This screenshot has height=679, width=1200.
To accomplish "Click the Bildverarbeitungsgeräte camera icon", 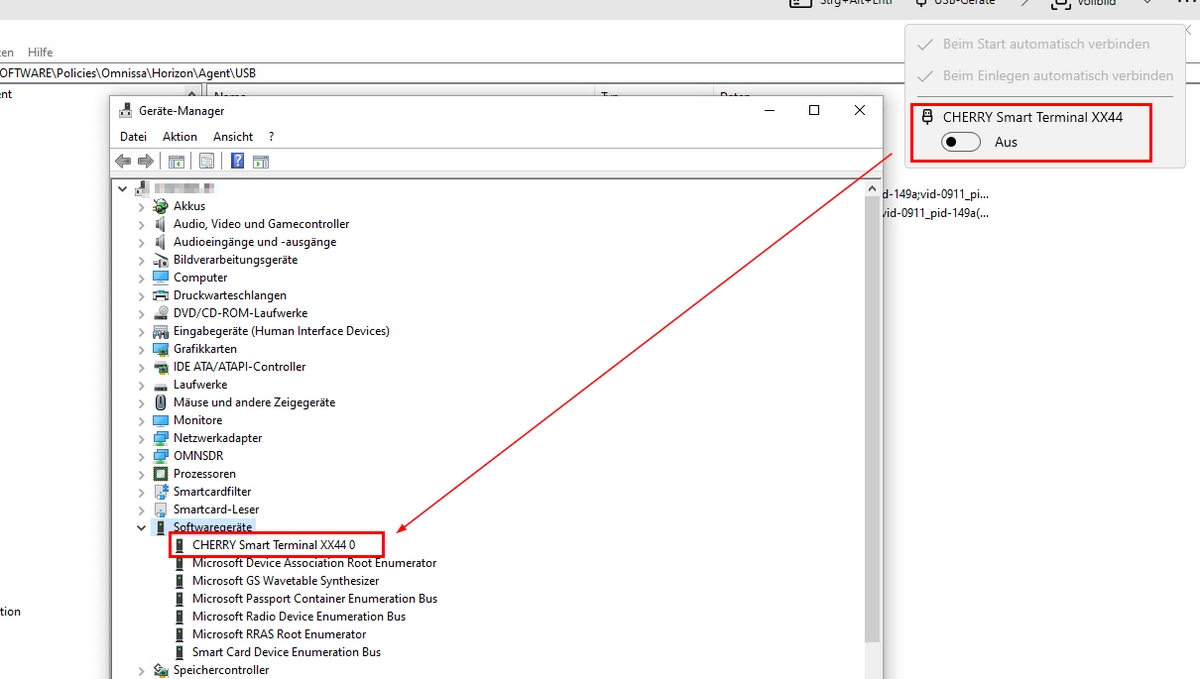I will [x=161, y=260].
